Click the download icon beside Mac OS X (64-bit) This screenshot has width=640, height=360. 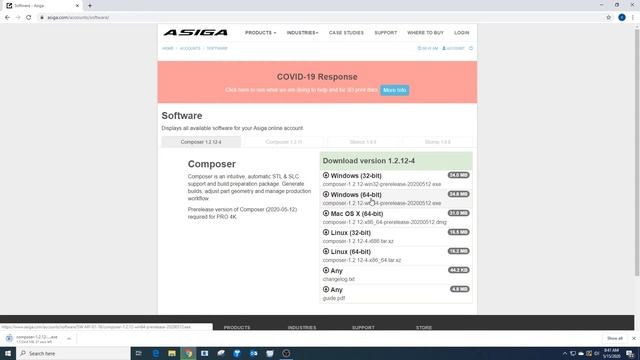[x=326, y=213]
